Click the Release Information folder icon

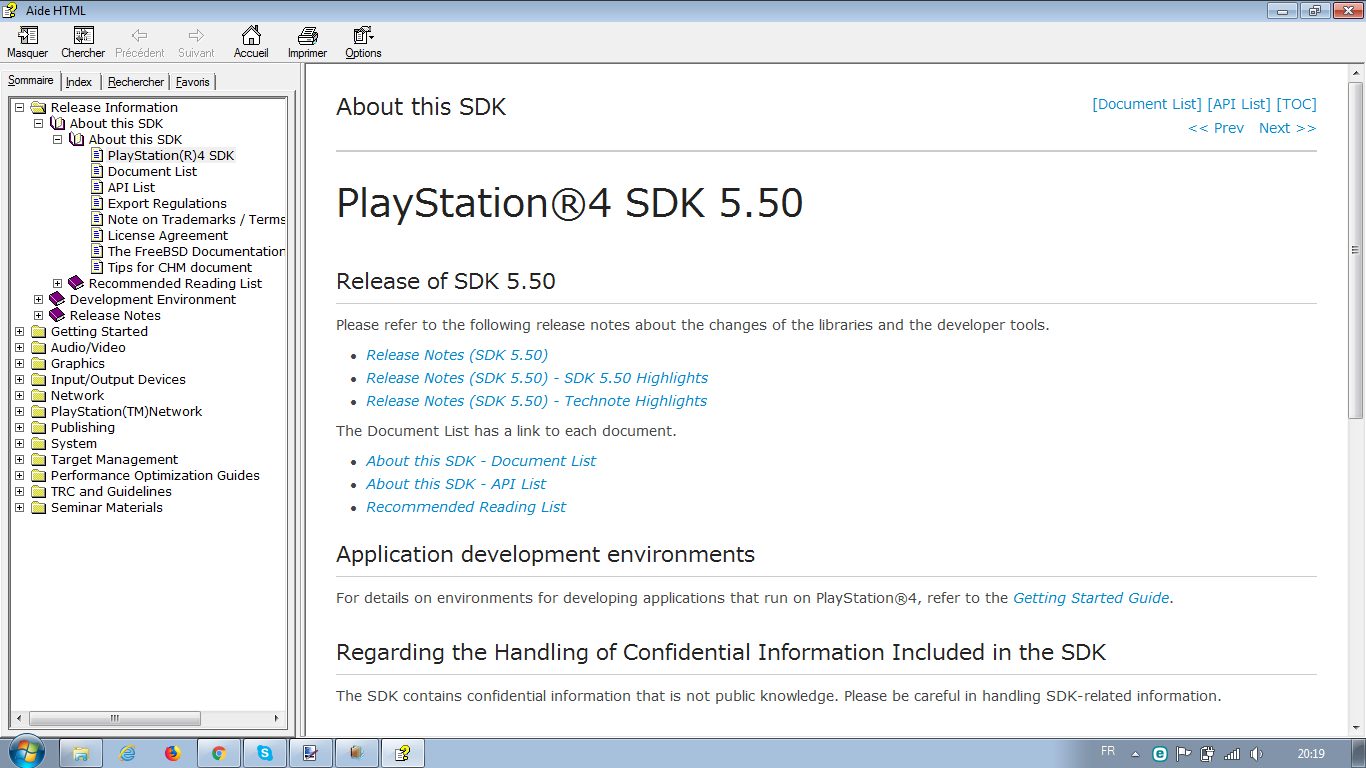pos(39,107)
